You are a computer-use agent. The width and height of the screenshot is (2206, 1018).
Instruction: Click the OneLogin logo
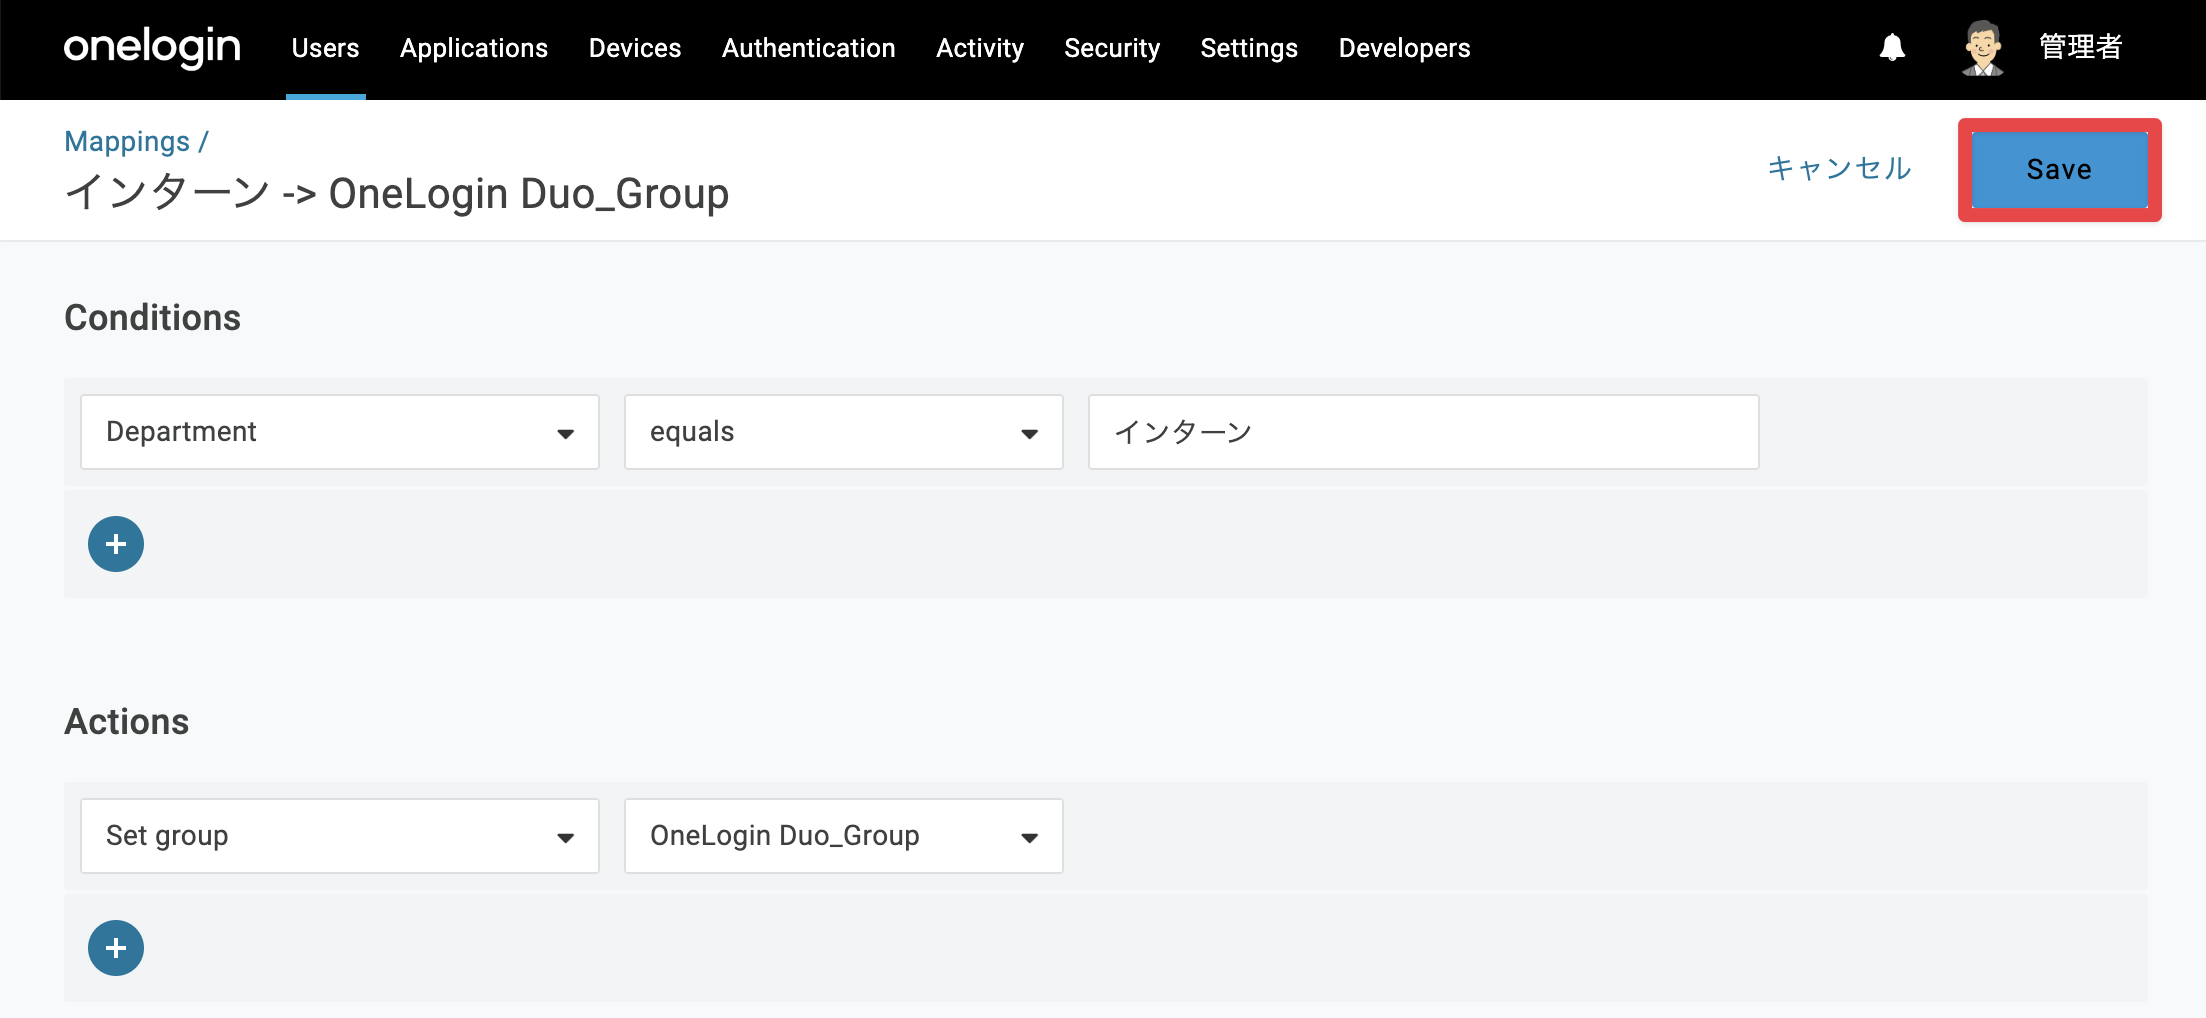point(152,48)
